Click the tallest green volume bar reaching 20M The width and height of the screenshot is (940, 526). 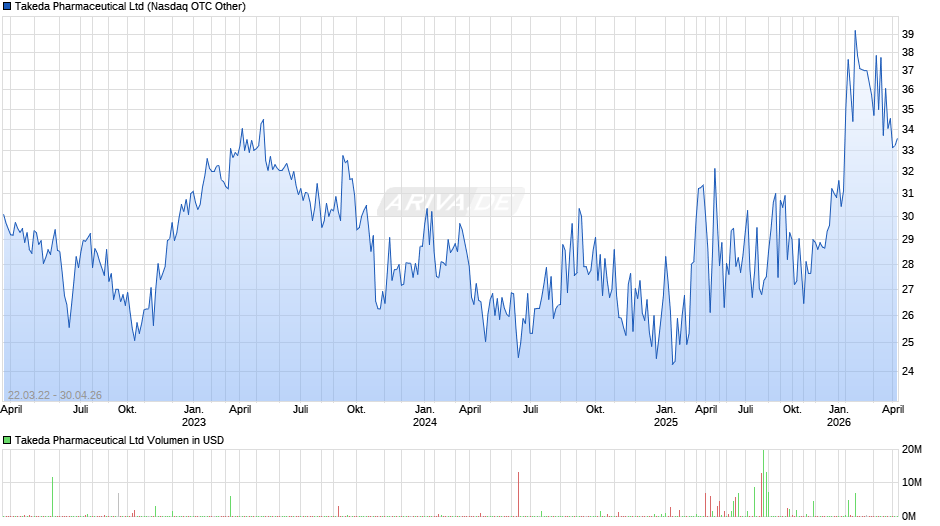pyautogui.click(x=763, y=483)
